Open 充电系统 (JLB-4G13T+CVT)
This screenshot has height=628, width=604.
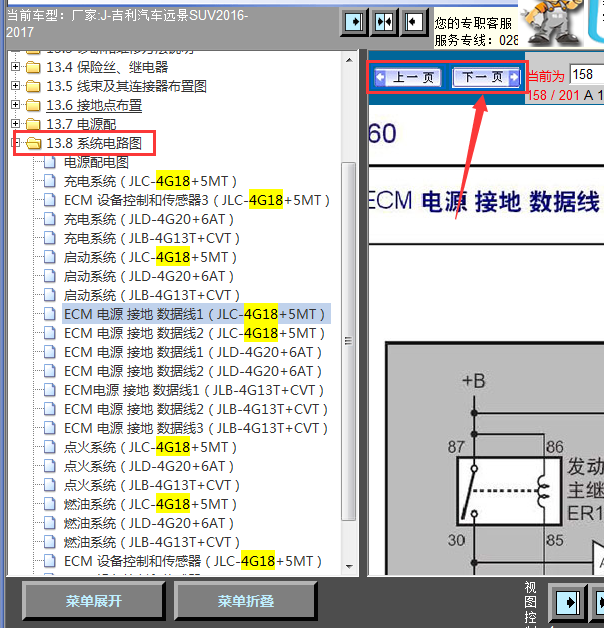[152, 238]
